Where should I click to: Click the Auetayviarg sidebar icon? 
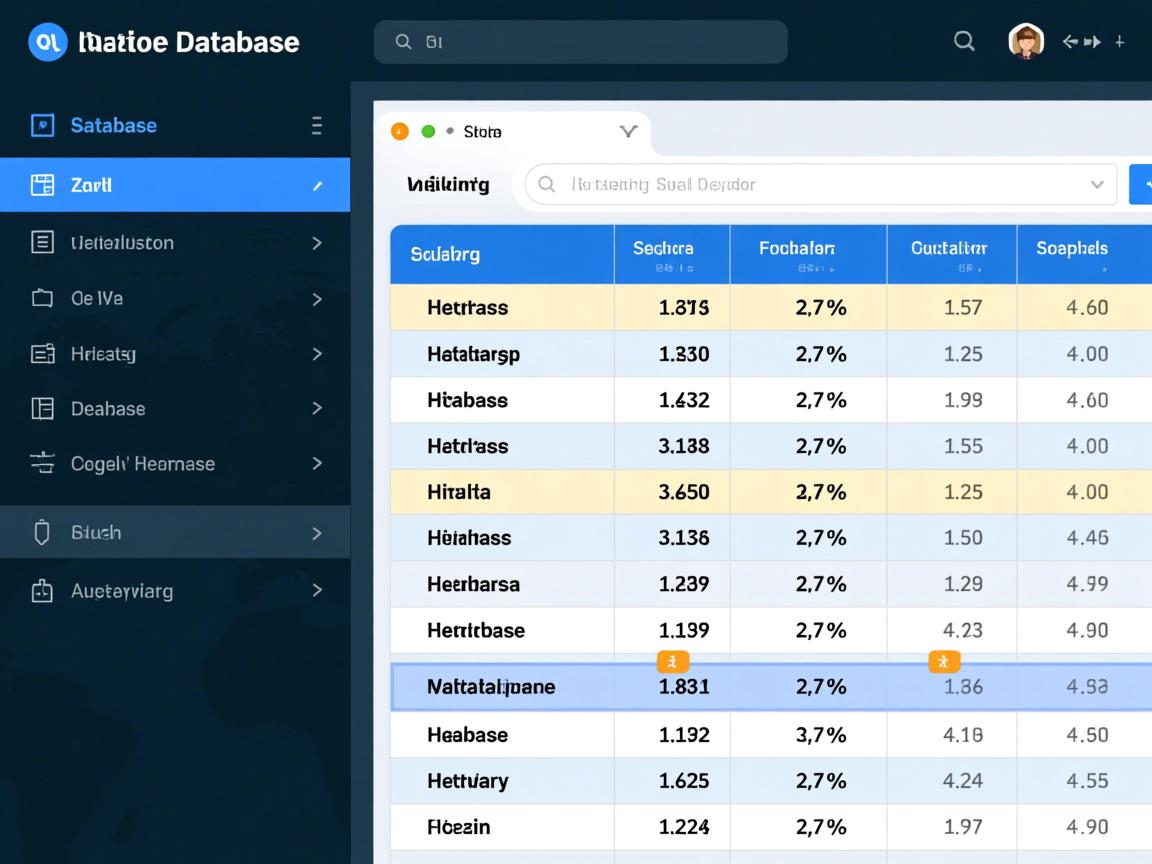pos(42,591)
